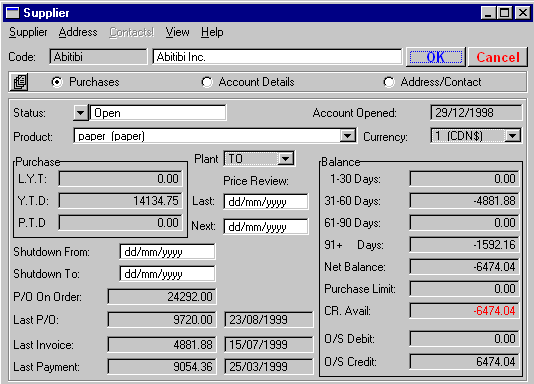Click the O/S Debit value field
The image size is (534, 384).
pyautogui.click(x=464, y=339)
